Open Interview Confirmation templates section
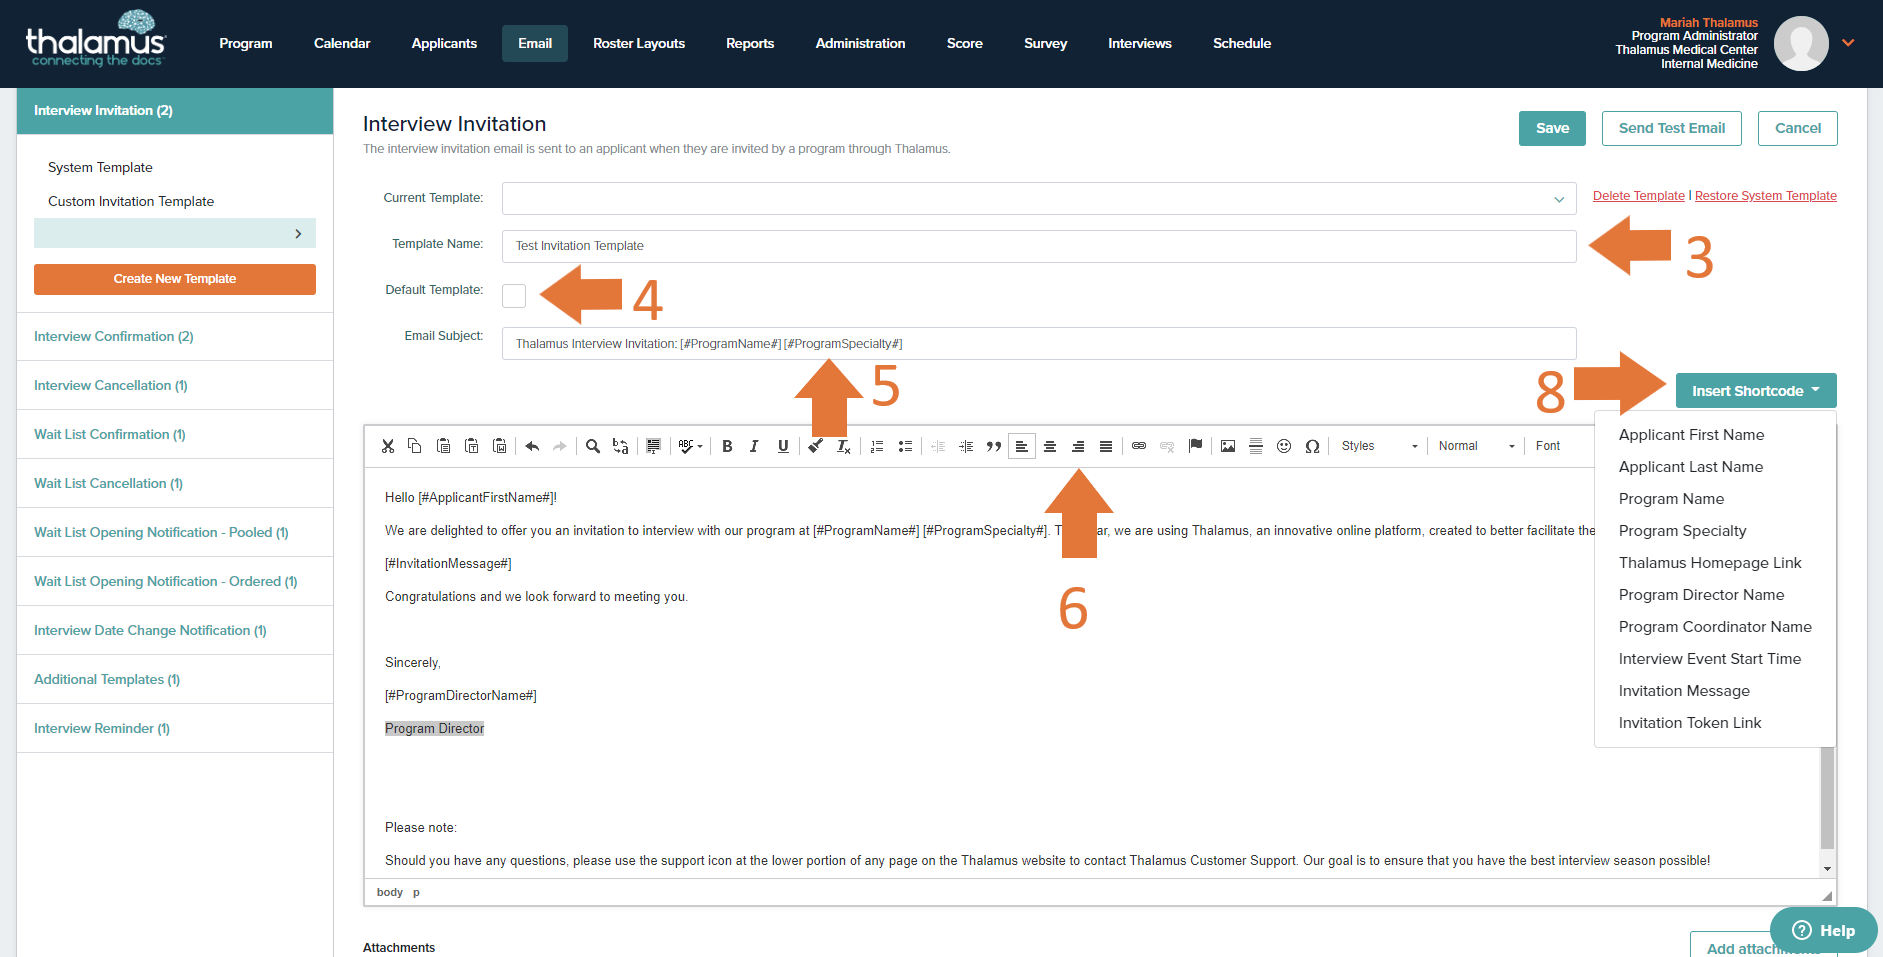The image size is (1883, 957). [x=114, y=336]
